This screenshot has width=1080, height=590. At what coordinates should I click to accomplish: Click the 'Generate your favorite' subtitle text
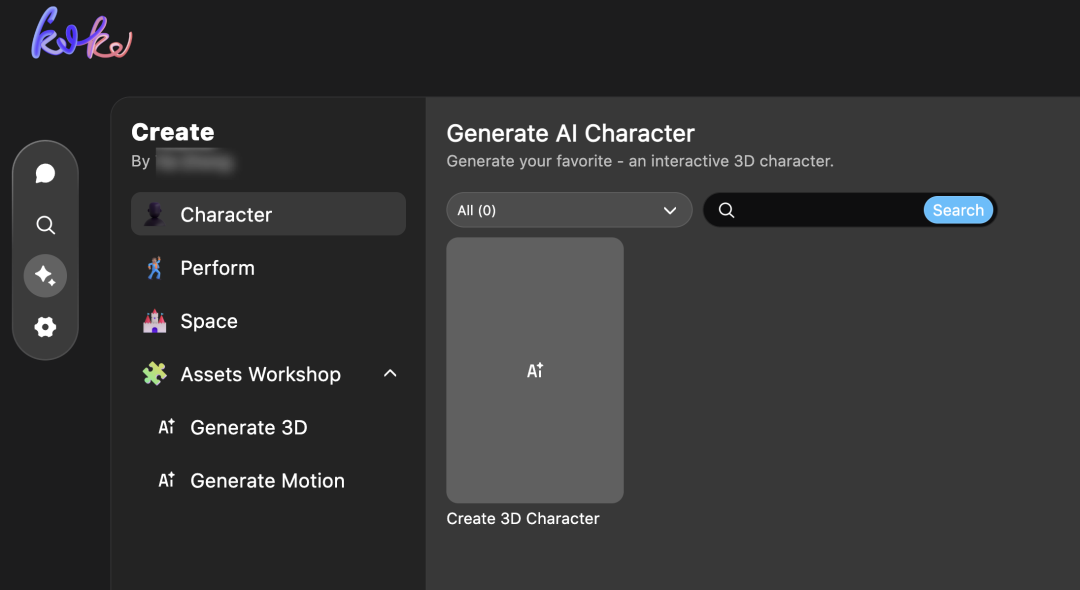coord(640,161)
